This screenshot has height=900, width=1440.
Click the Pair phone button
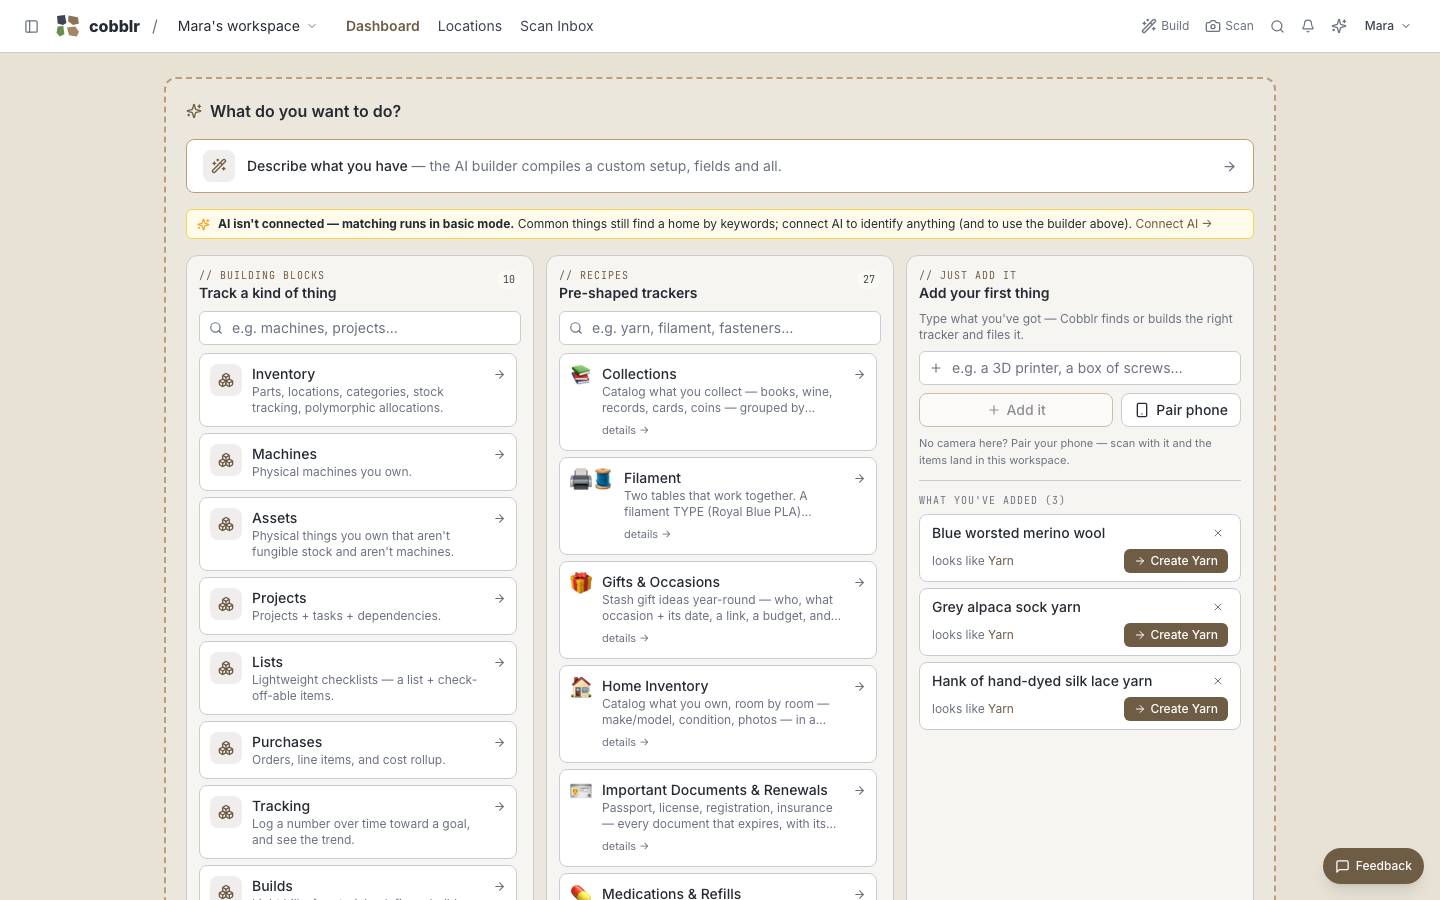pyautogui.click(x=1181, y=410)
